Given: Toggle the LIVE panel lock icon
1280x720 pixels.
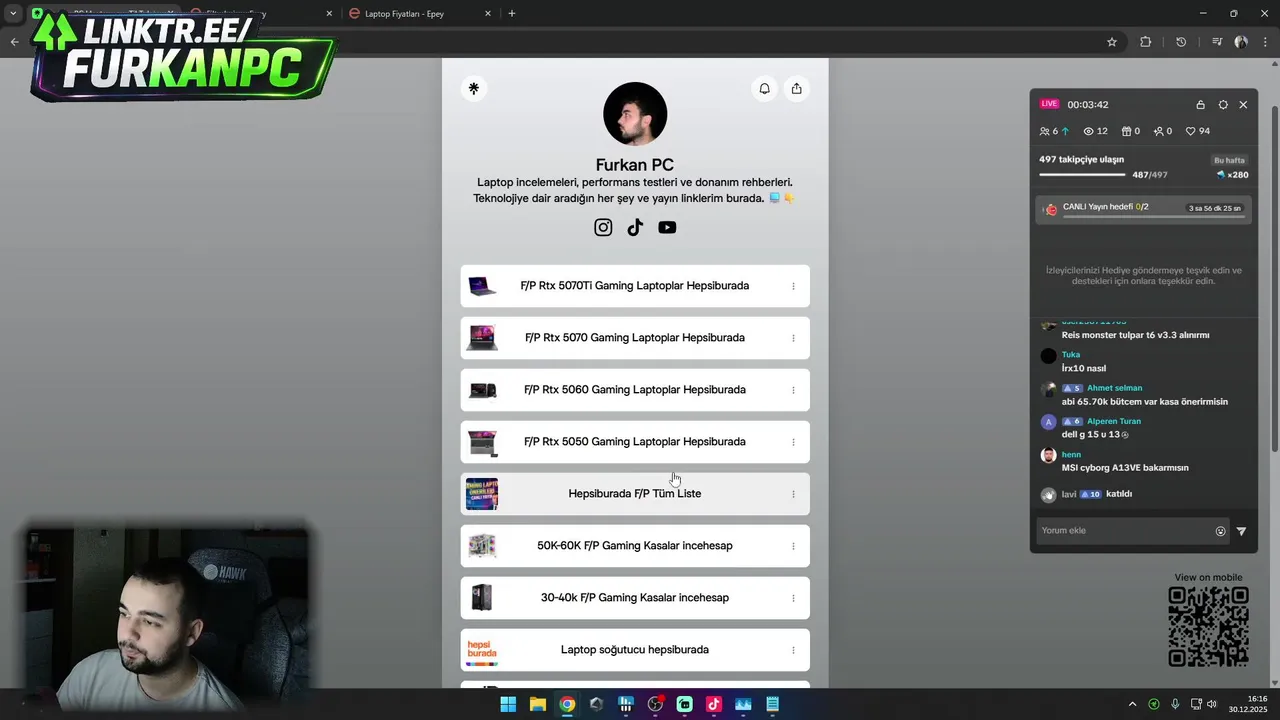Looking at the screenshot, I should click(x=1200, y=104).
